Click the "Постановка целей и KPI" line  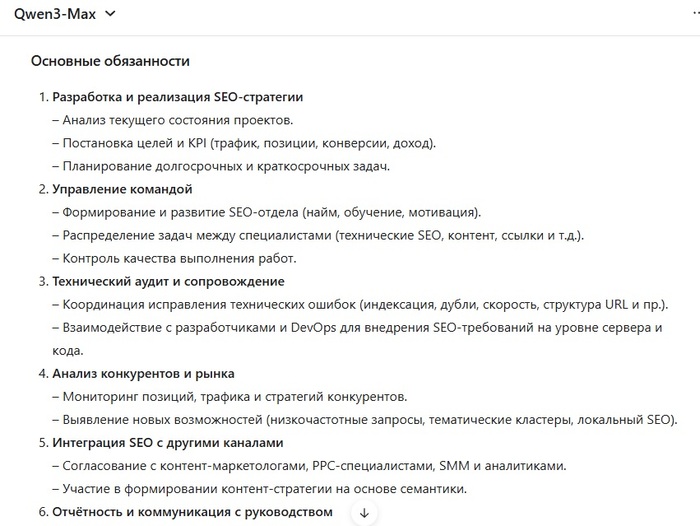(x=244, y=143)
